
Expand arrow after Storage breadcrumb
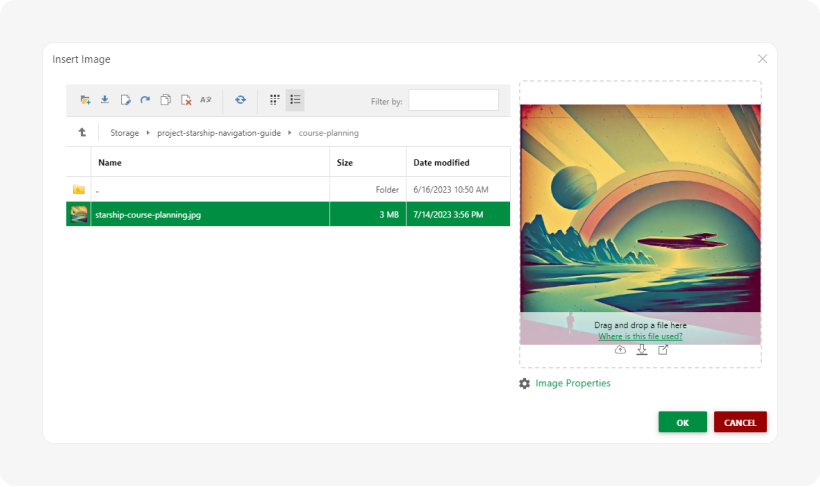[x=148, y=133]
